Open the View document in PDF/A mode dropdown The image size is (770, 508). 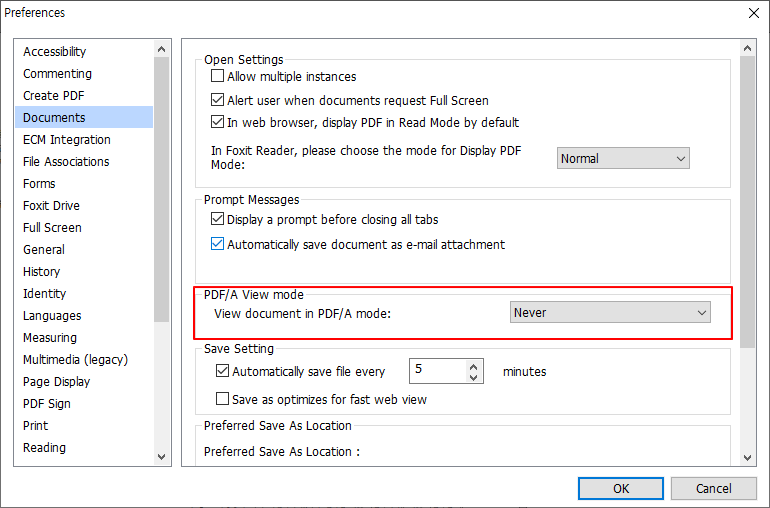[610, 312]
